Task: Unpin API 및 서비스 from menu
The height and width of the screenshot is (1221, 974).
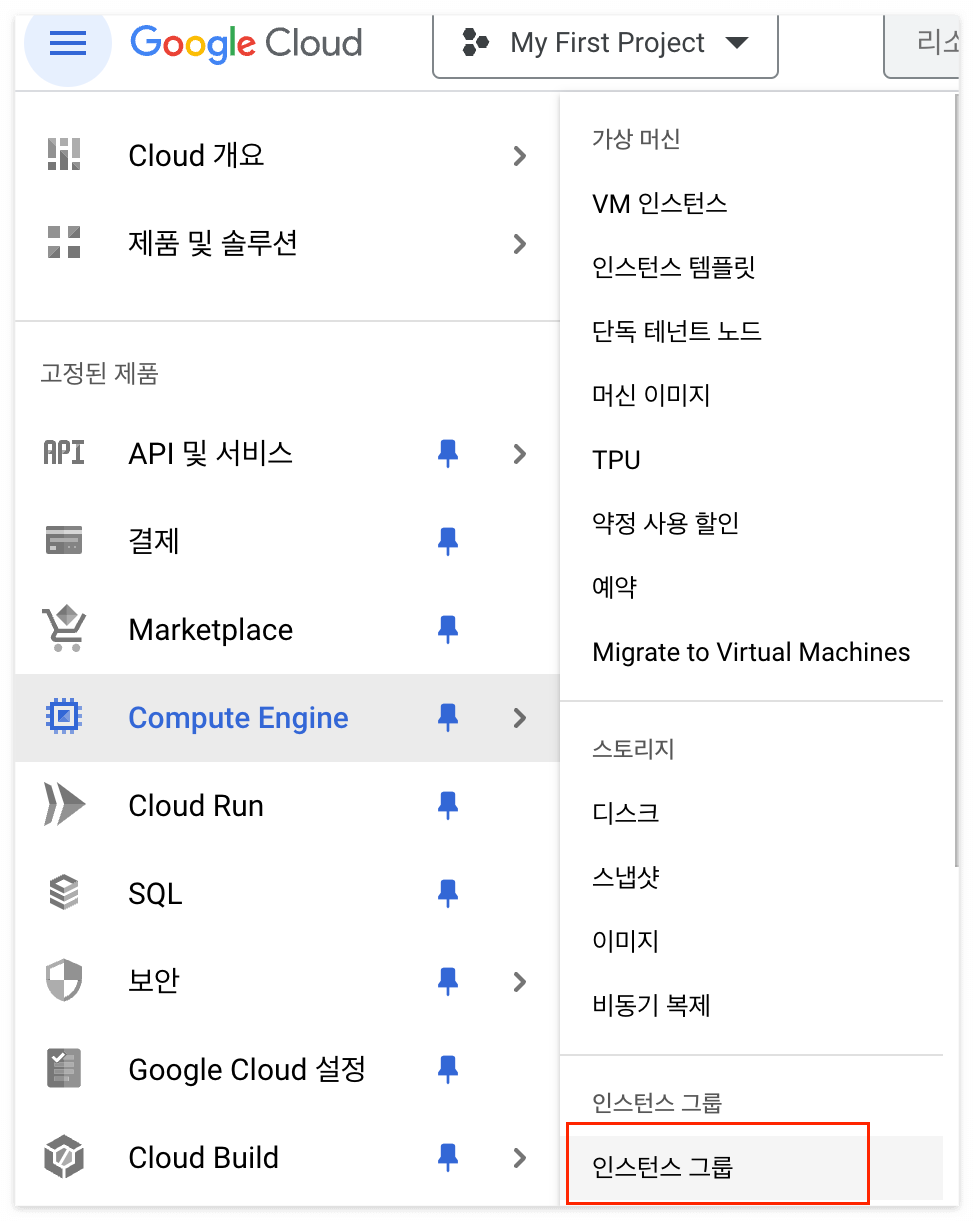Action: pyautogui.click(x=448, y=454)
